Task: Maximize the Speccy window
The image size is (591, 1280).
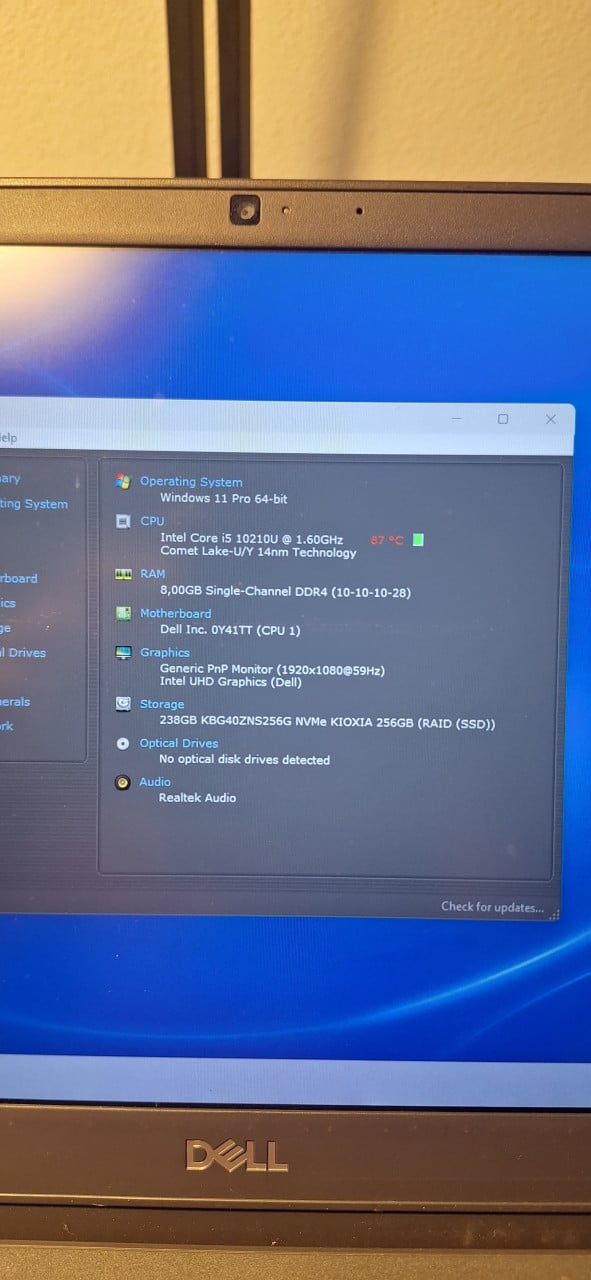Action: point(503,419)
